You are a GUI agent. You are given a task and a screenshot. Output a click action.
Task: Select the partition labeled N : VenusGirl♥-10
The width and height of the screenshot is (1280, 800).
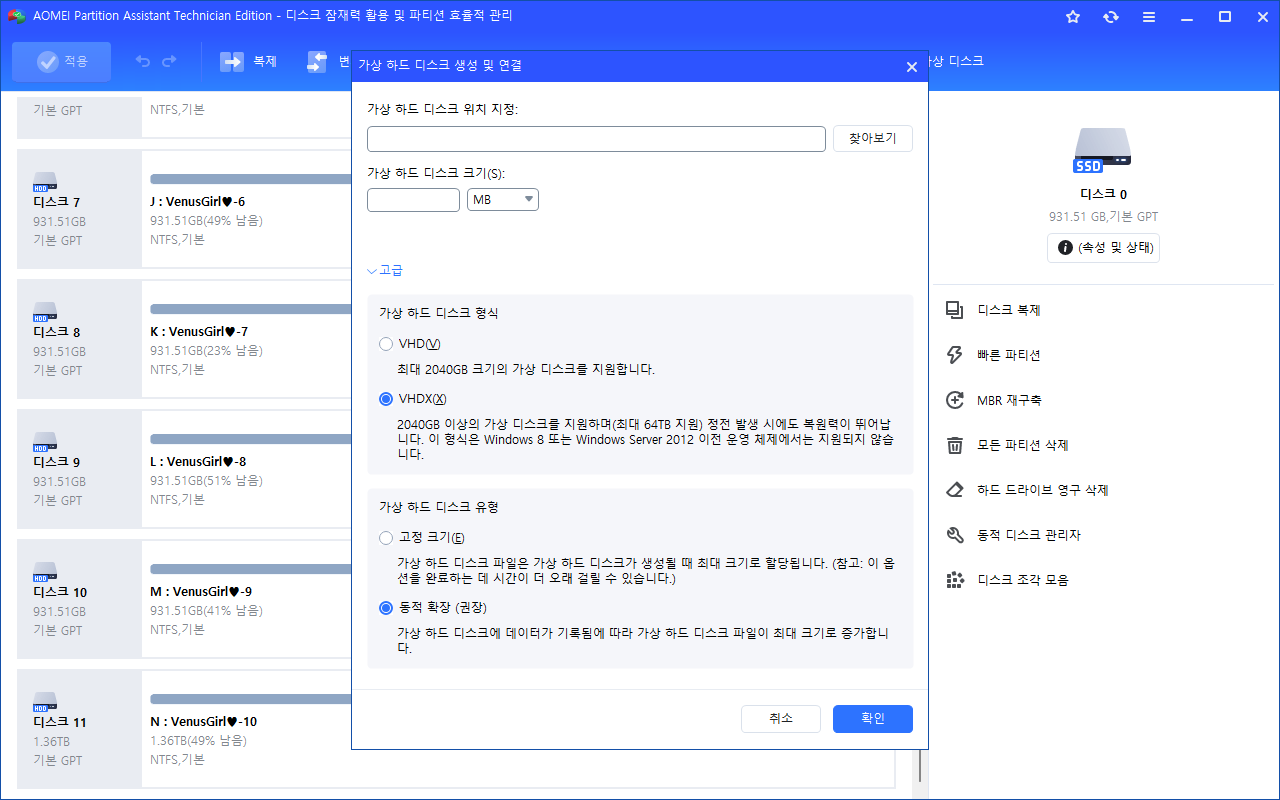pos(203,722)
